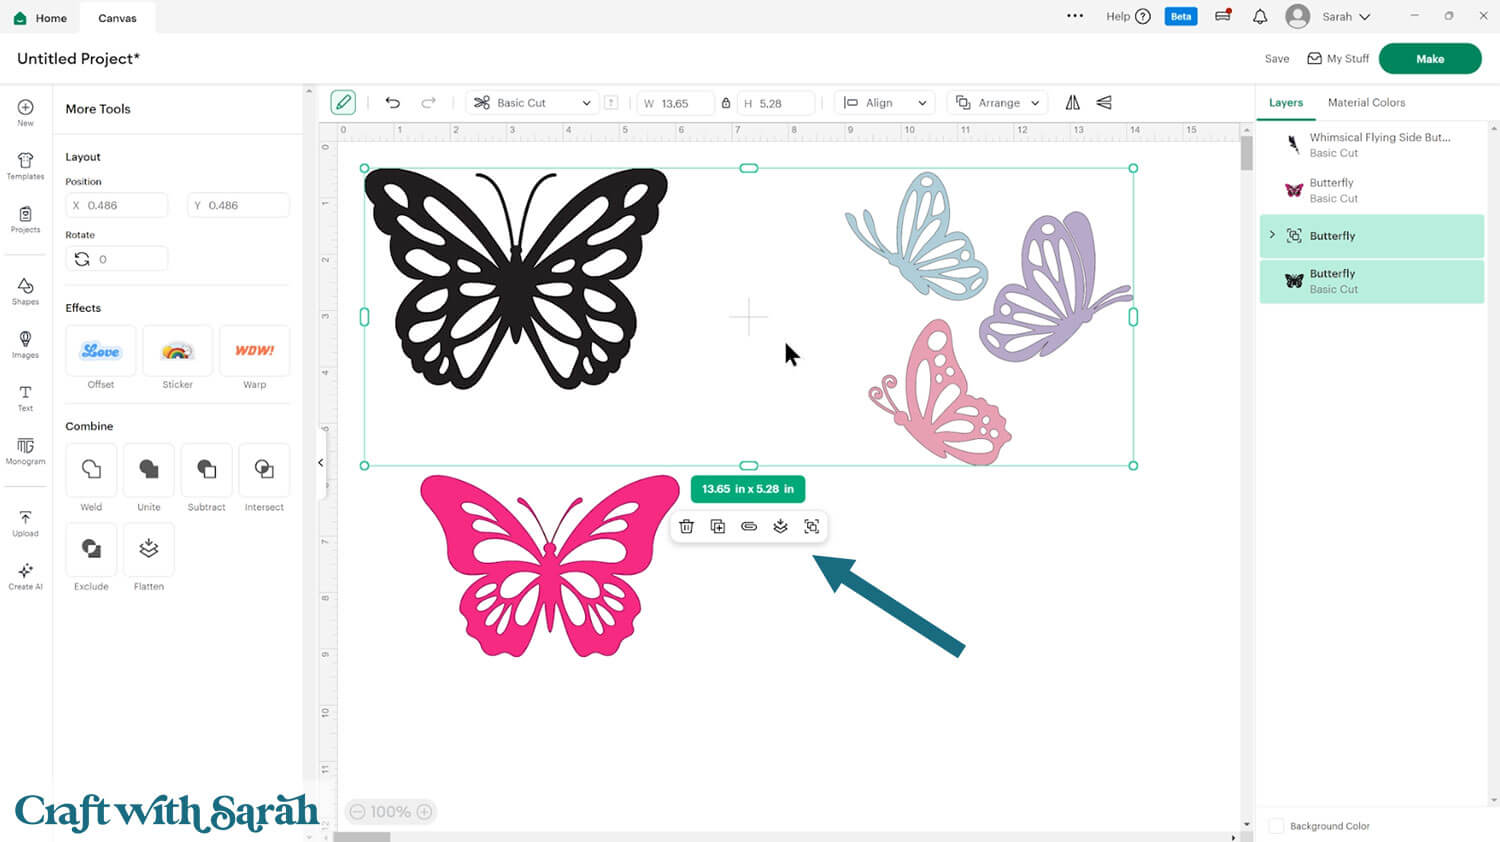Apply the Offset effect
This screenshot has height=842, width=1500.
(x=101, y=351)
